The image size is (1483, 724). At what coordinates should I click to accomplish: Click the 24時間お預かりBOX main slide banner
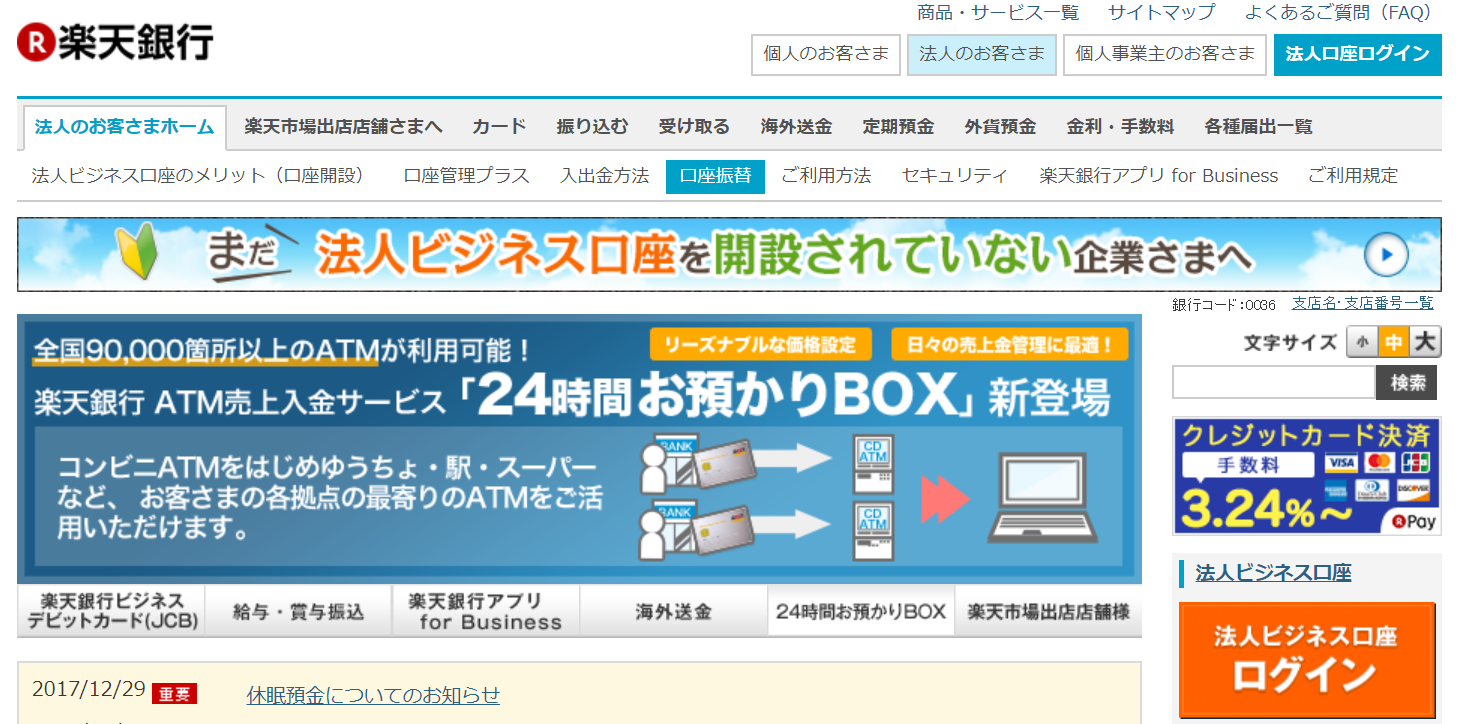pos(579,448)
